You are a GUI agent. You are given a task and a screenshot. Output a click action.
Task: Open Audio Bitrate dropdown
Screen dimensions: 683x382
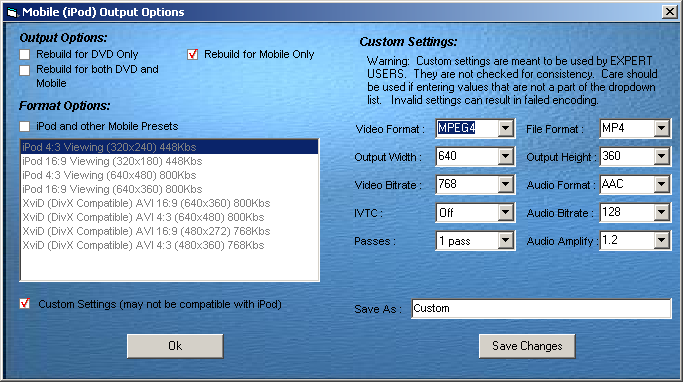662,213
